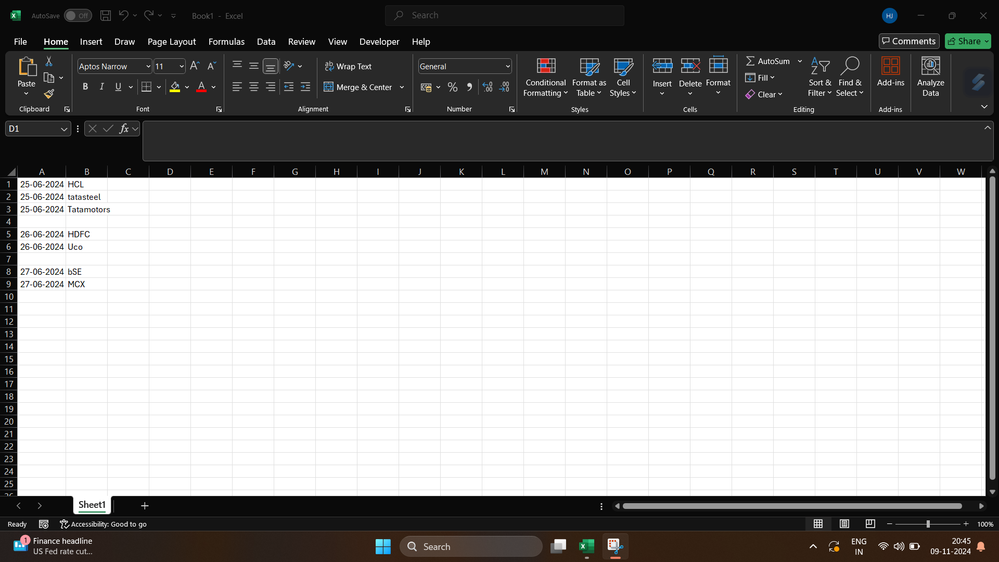Click the Comments button
The height and width of the screenshot is (562, 999).
[909, 41]
